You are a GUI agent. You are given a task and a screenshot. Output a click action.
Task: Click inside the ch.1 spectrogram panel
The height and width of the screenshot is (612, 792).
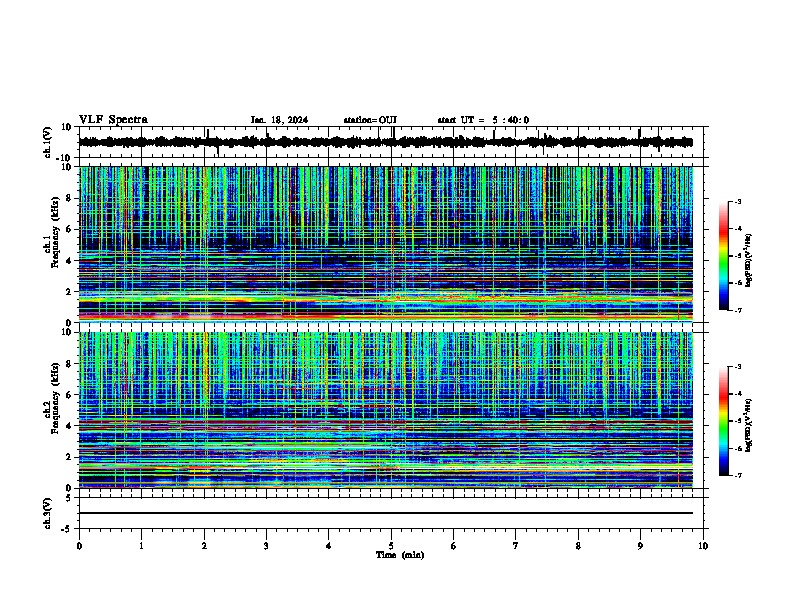pyautogui.click(x=386, y=244)
